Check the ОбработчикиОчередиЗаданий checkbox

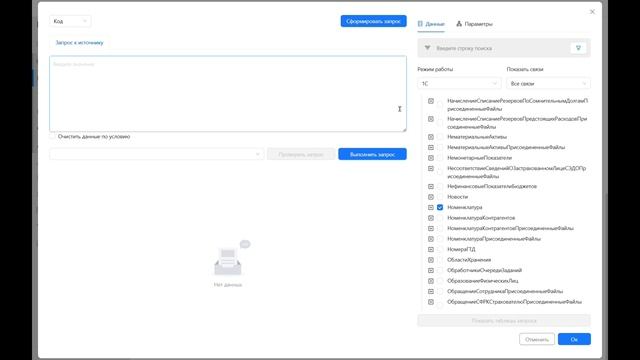tap(440, 270)
